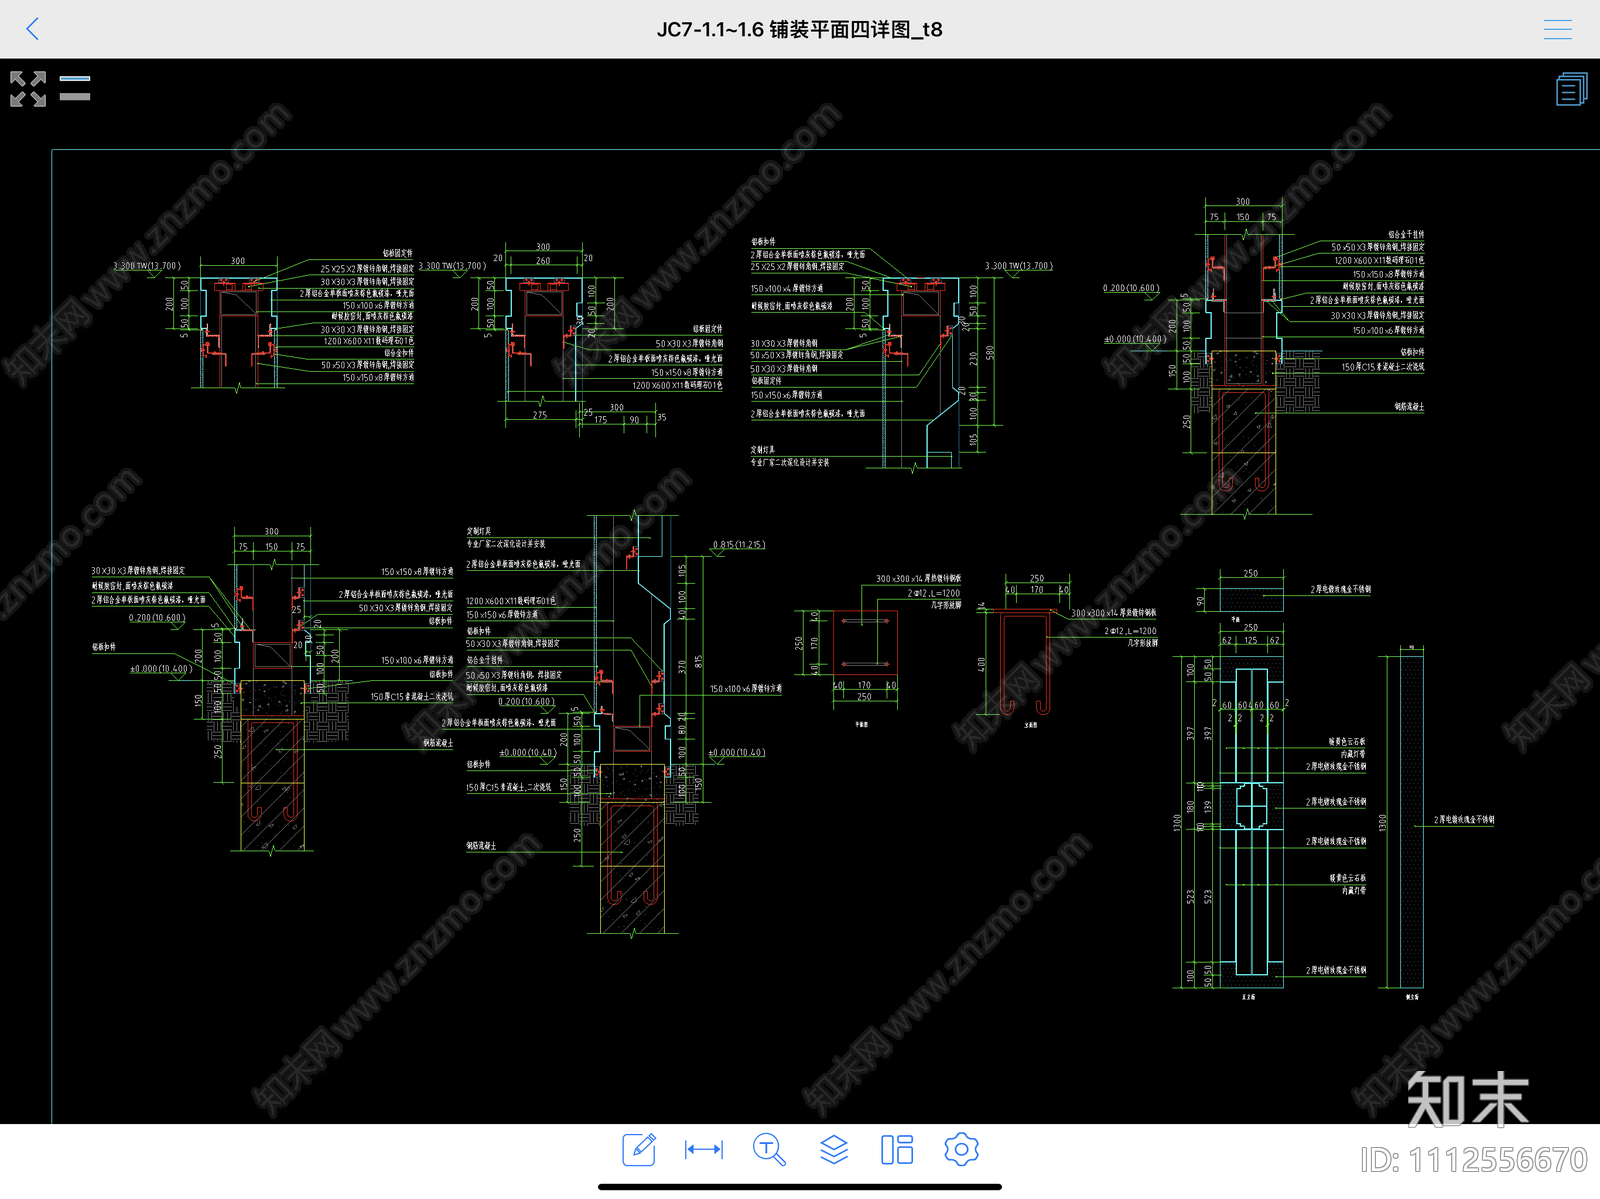1600x1199 pixels.
Task: Open the layers manager
Action: pyautogui.click(x=834, y=1149)
